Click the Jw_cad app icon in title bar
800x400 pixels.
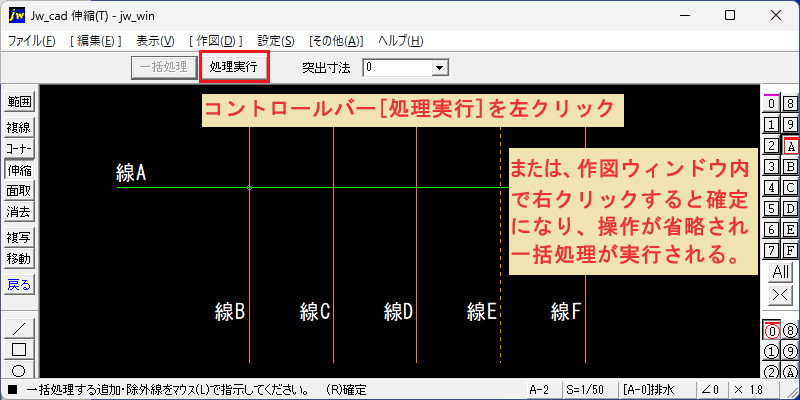pos(16,15)
